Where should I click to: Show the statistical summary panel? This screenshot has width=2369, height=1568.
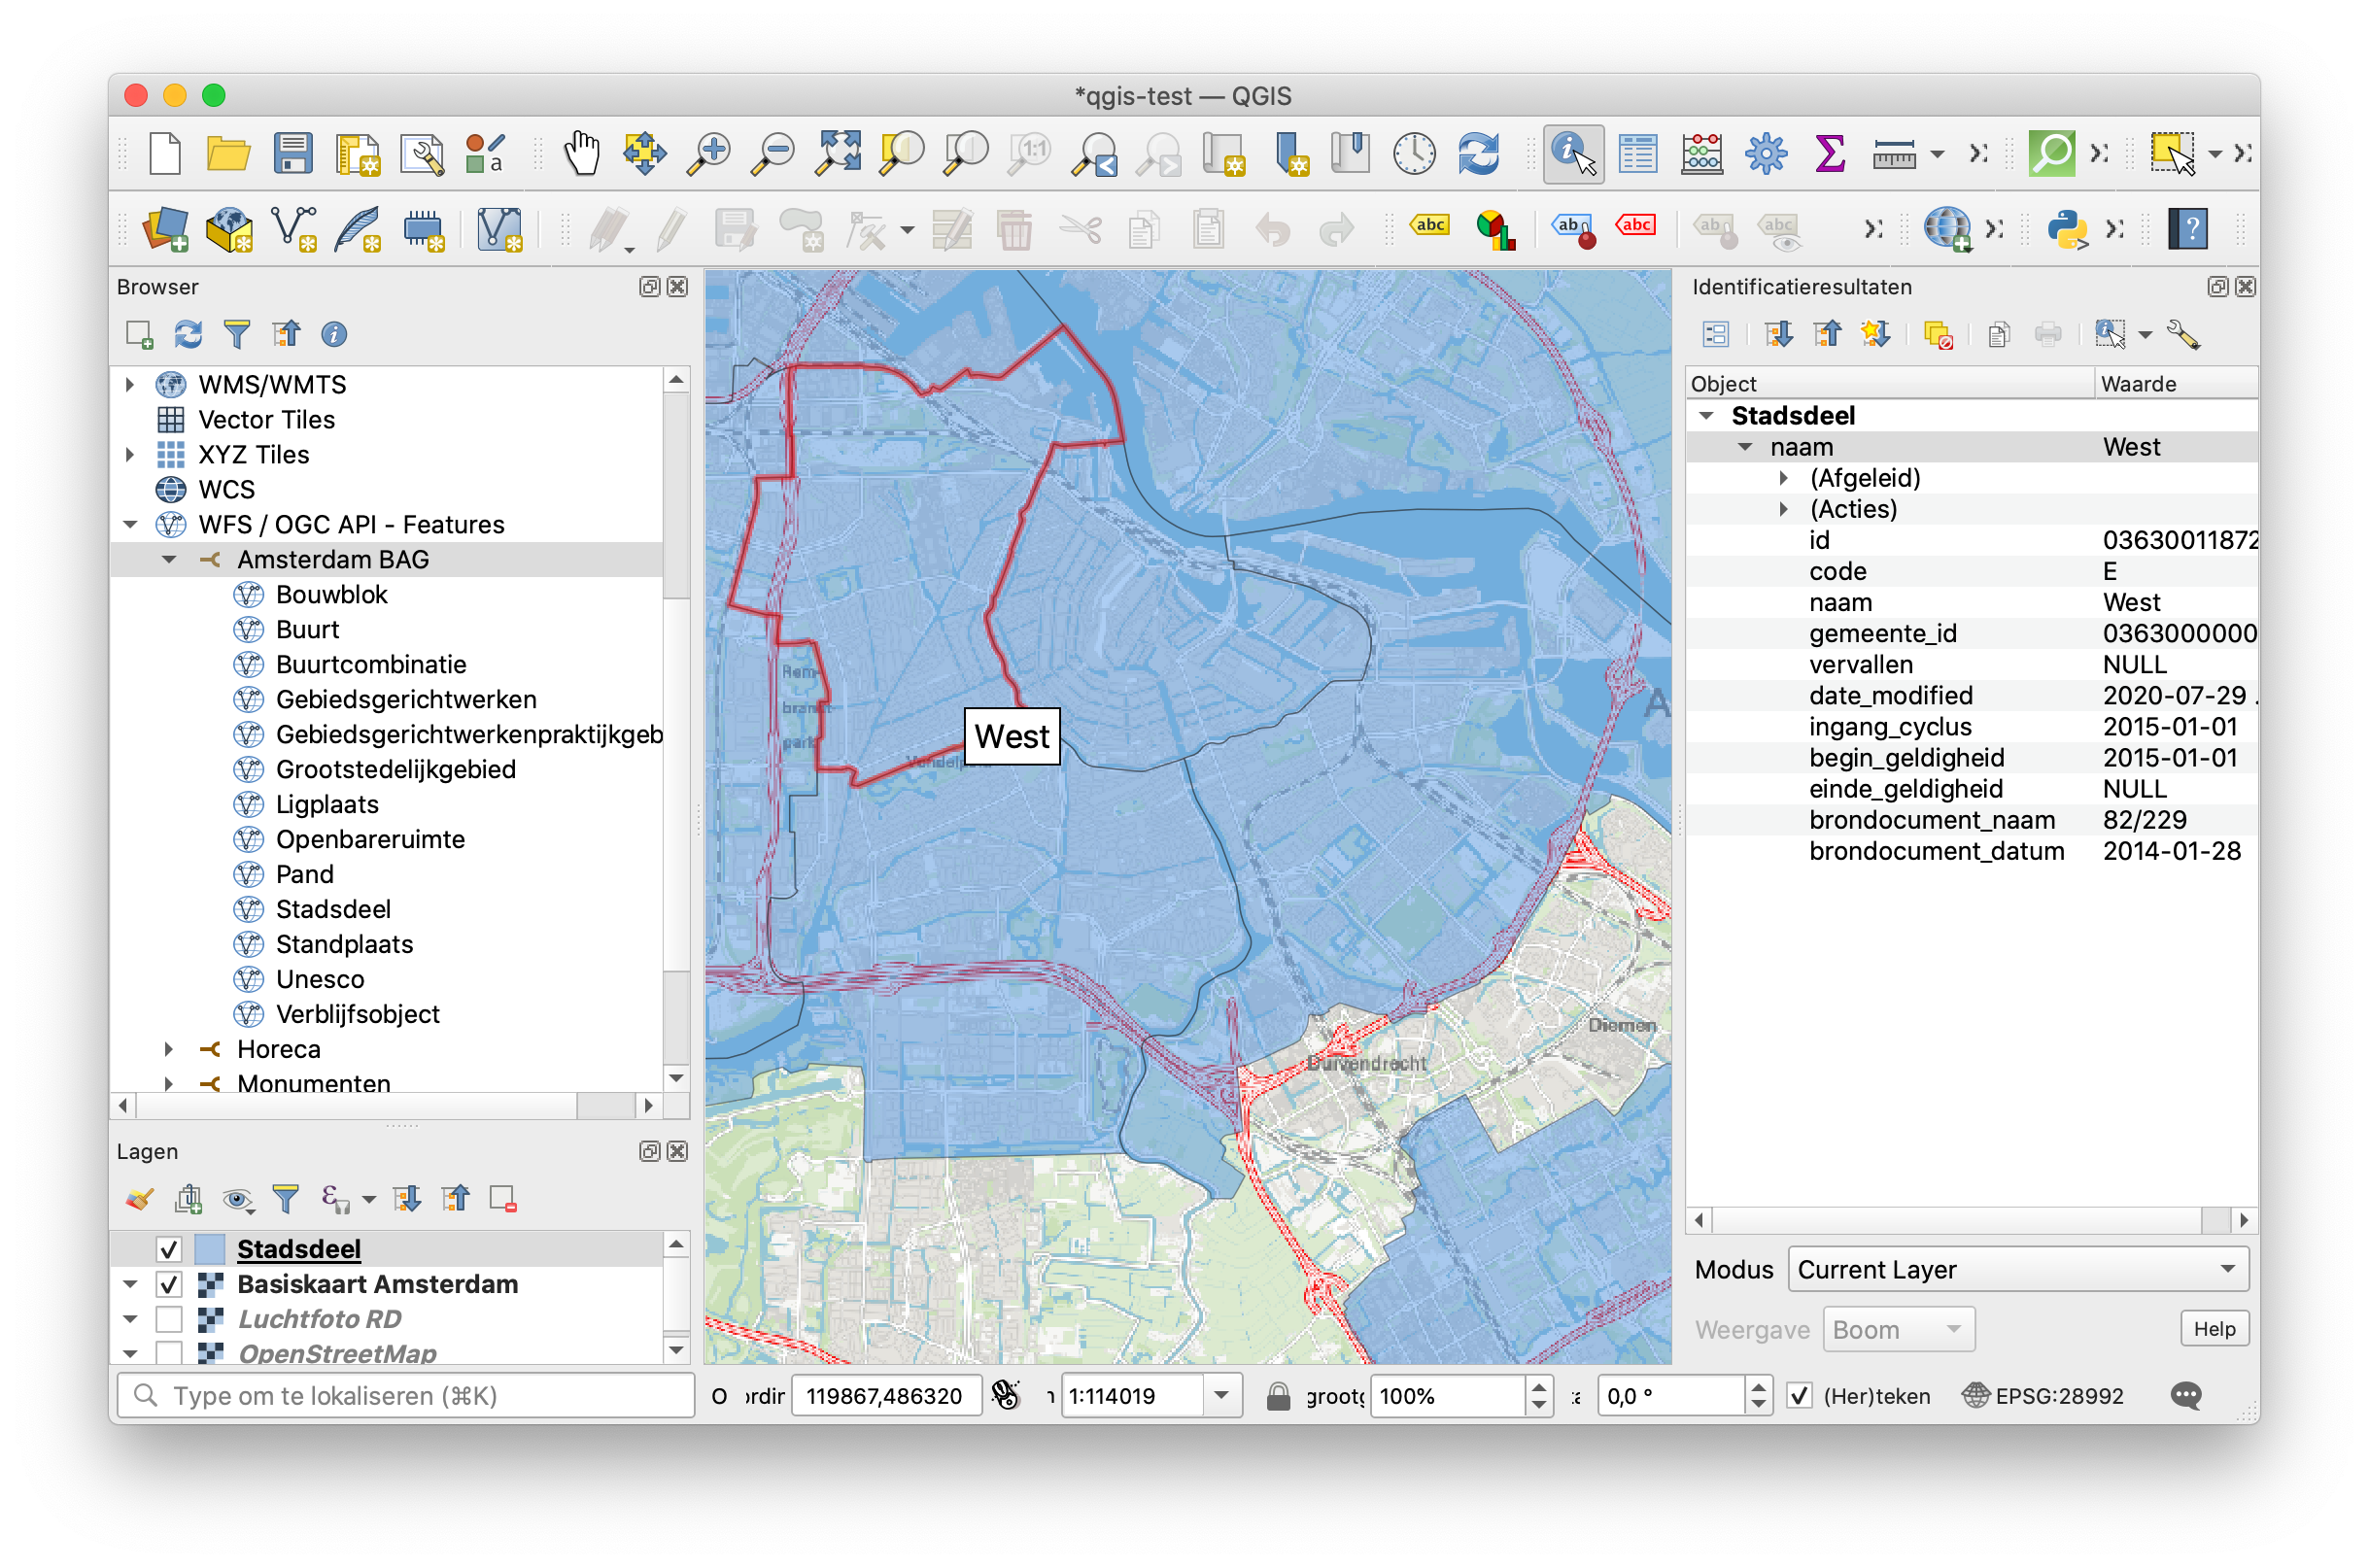1830,153
